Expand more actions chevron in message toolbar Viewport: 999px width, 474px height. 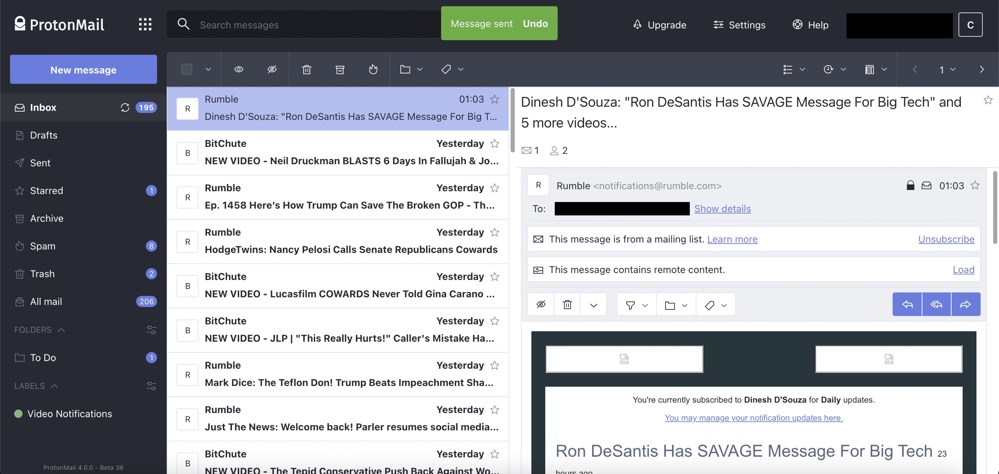point(593,305)
